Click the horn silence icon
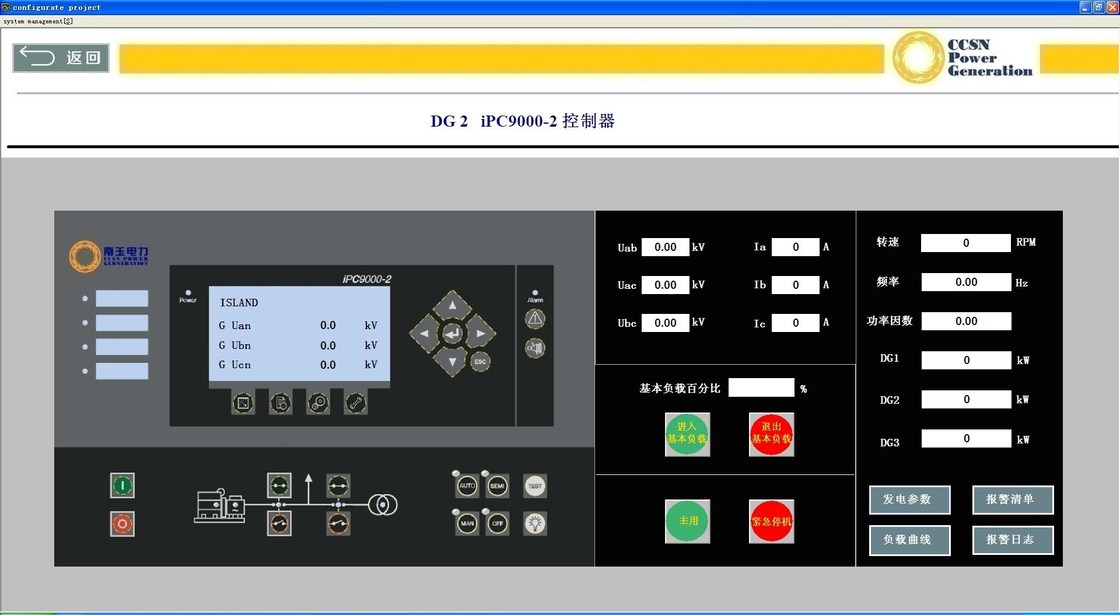This screenshot has height=615, width=1120. [x=535, y=348]
